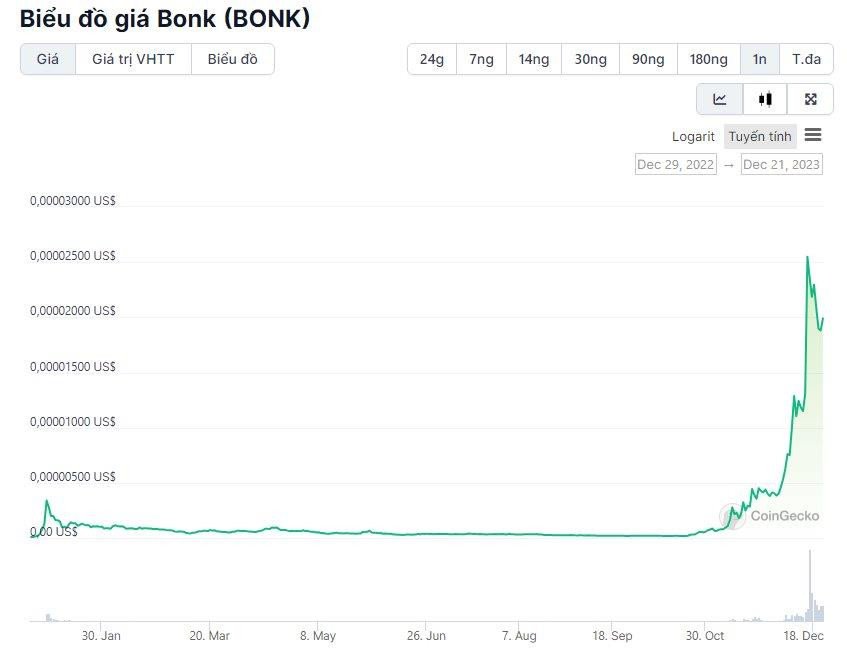
Task: Click the CoinGecko watermark logo
Action: coord(775,517)
